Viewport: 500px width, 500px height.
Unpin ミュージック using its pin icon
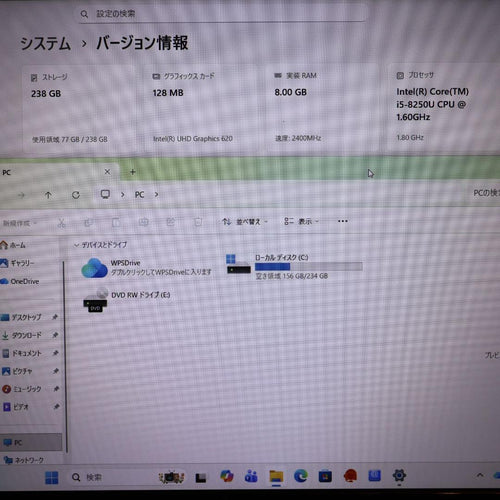pyautogui.click(x=56, y=388)
